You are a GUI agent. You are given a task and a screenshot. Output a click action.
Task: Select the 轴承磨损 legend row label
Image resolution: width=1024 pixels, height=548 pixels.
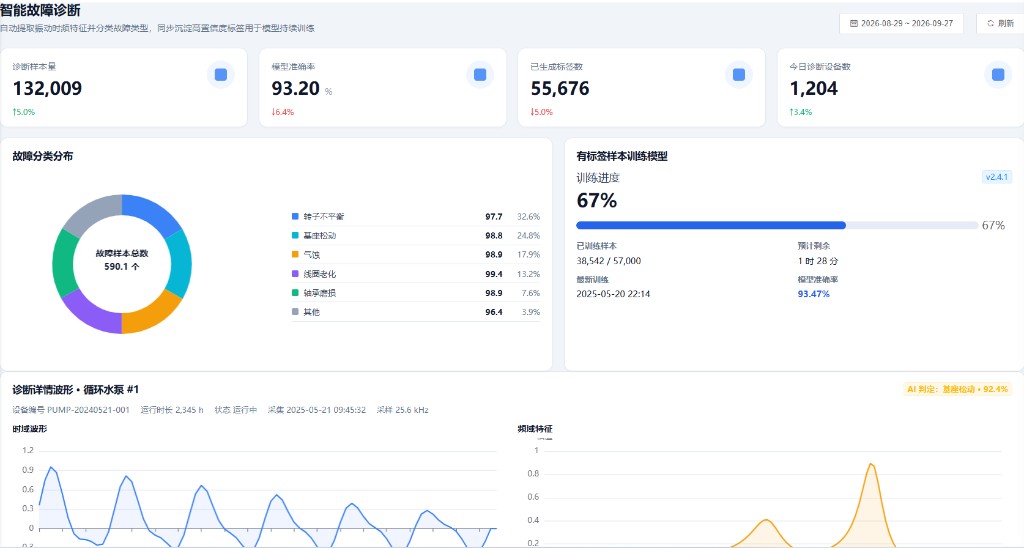click(x=319, y=293)
